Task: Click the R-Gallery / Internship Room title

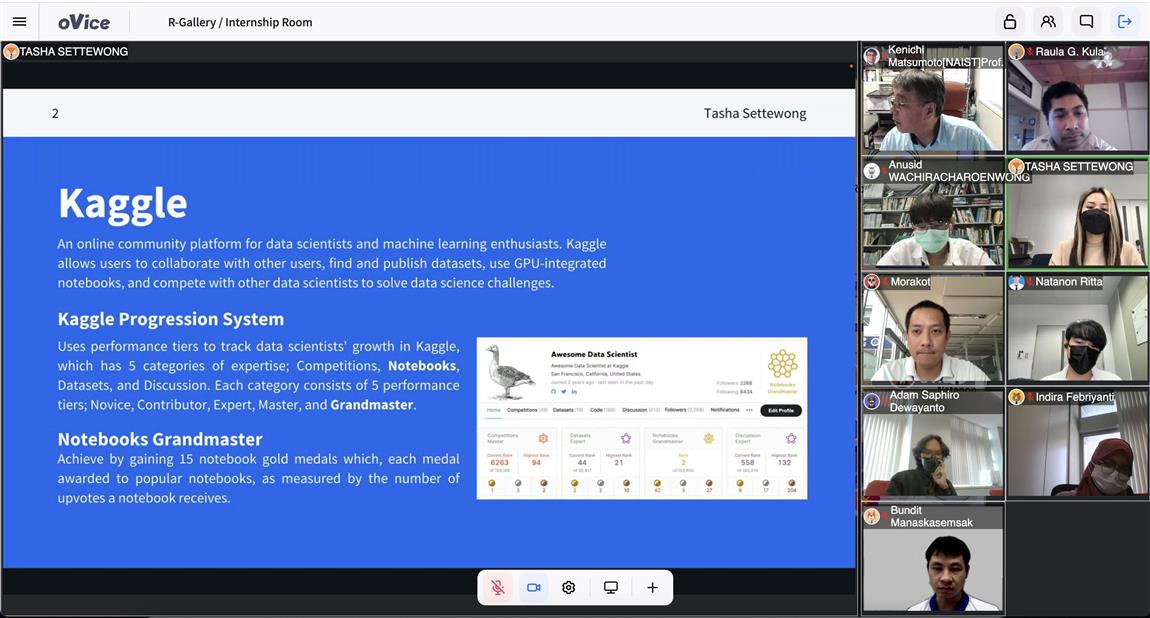Action: point(240,22)
